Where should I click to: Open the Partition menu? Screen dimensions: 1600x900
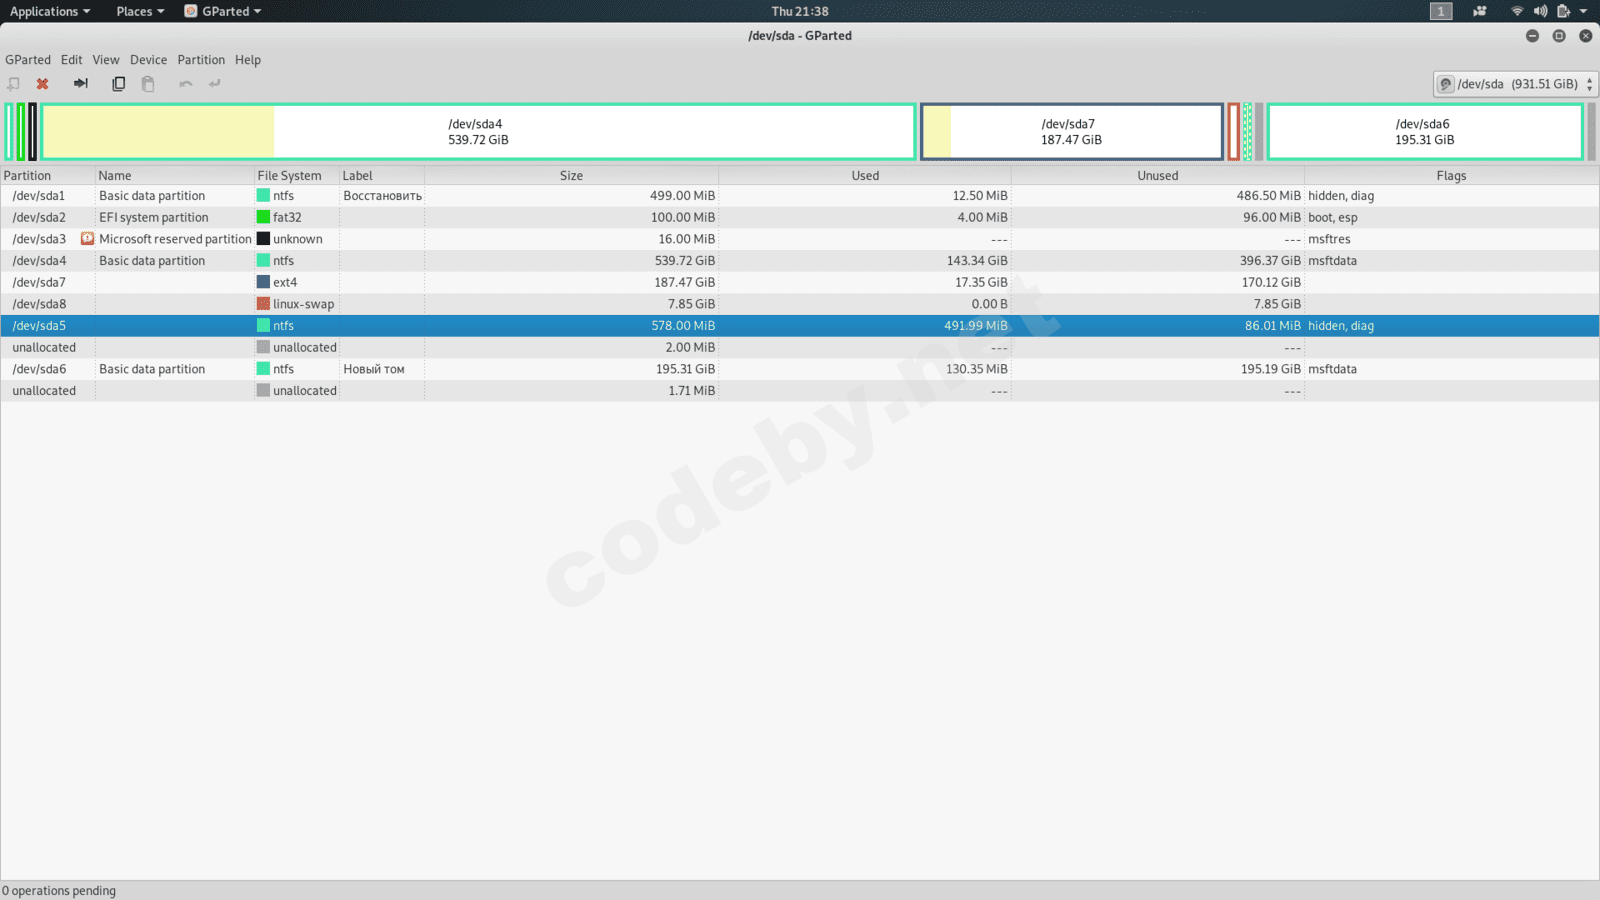(201, 60)
